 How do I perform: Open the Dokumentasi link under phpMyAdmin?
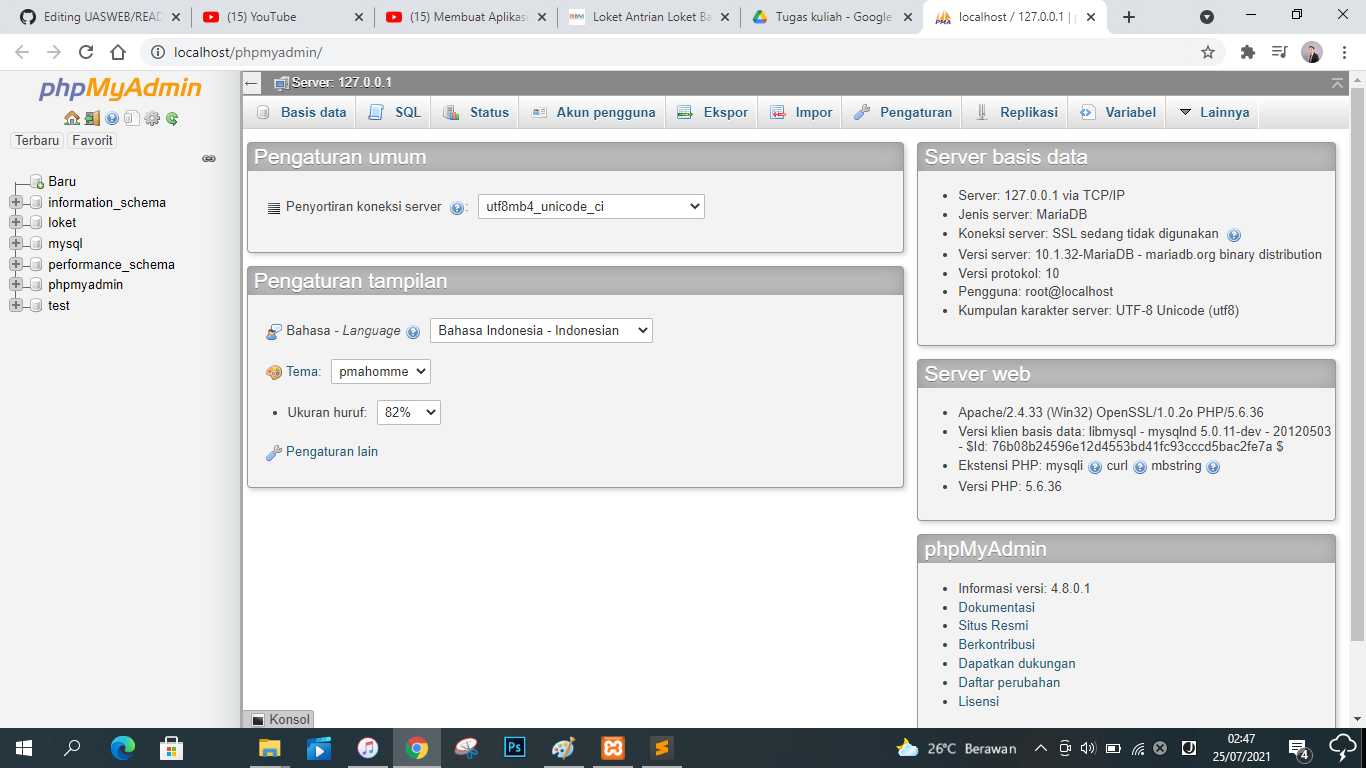click(x=996, y=607)
